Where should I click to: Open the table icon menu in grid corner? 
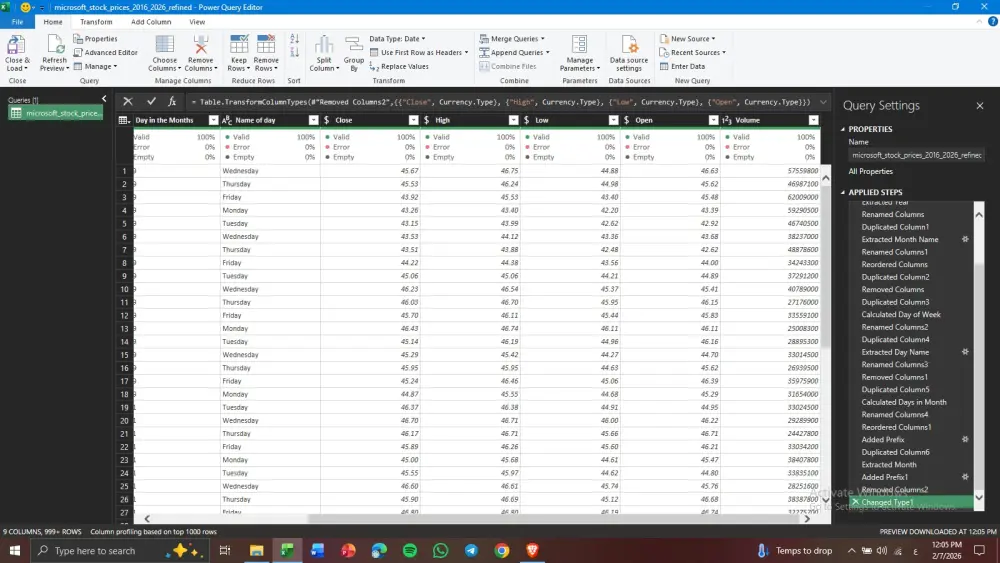(x=124, y=121)
